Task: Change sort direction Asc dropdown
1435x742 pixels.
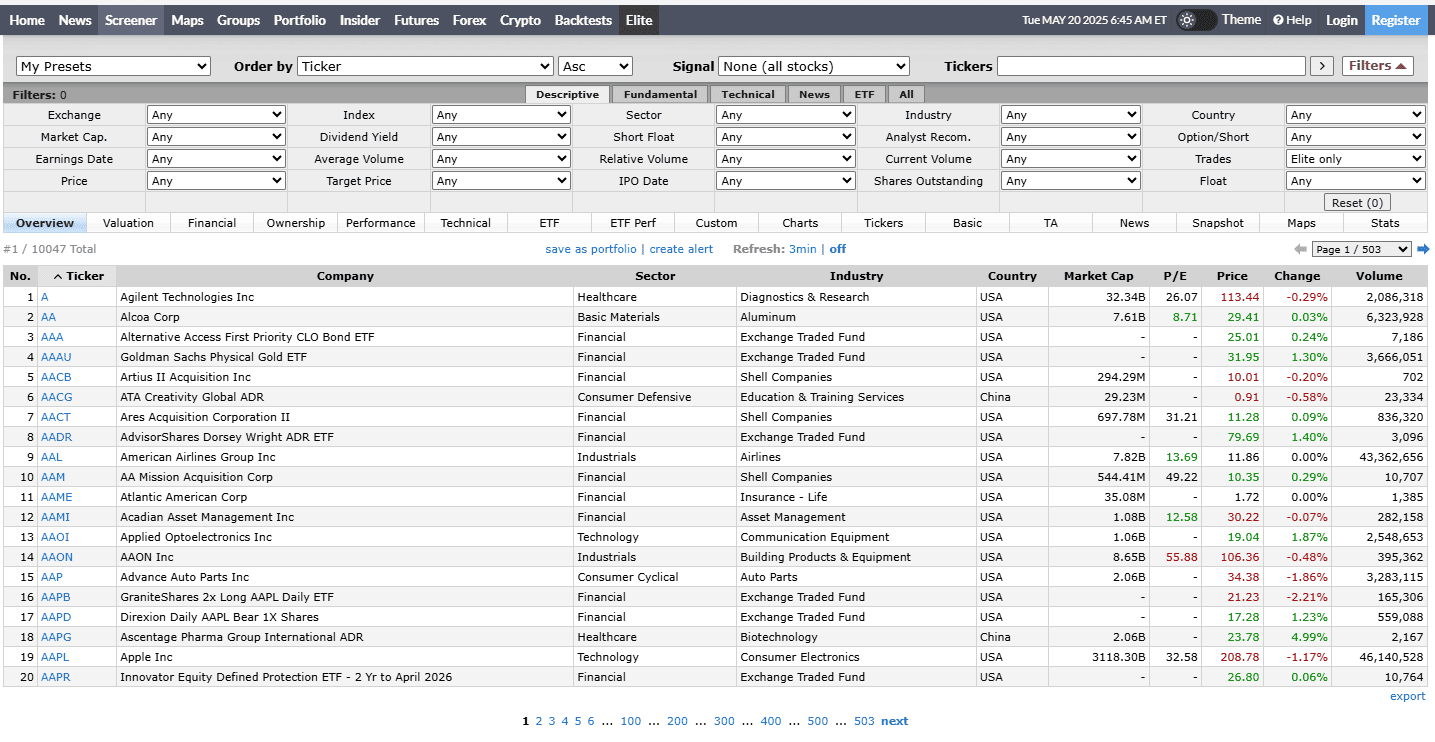Action: 595,66
